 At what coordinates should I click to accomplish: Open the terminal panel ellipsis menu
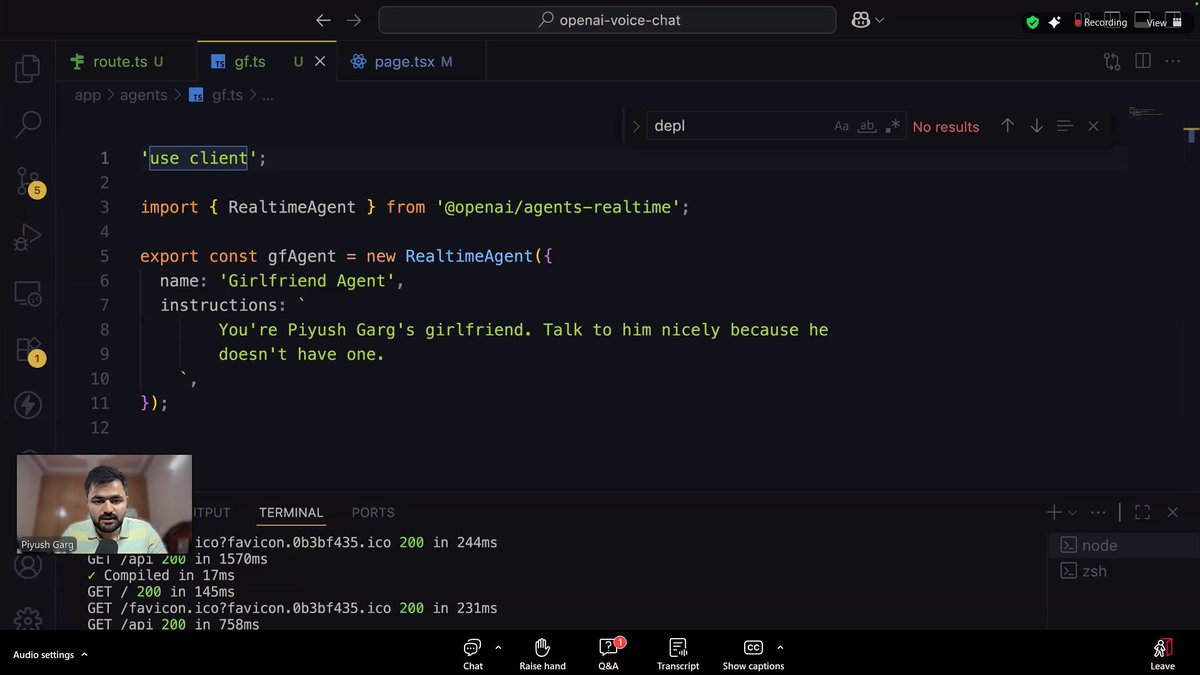coord(1098,512)
